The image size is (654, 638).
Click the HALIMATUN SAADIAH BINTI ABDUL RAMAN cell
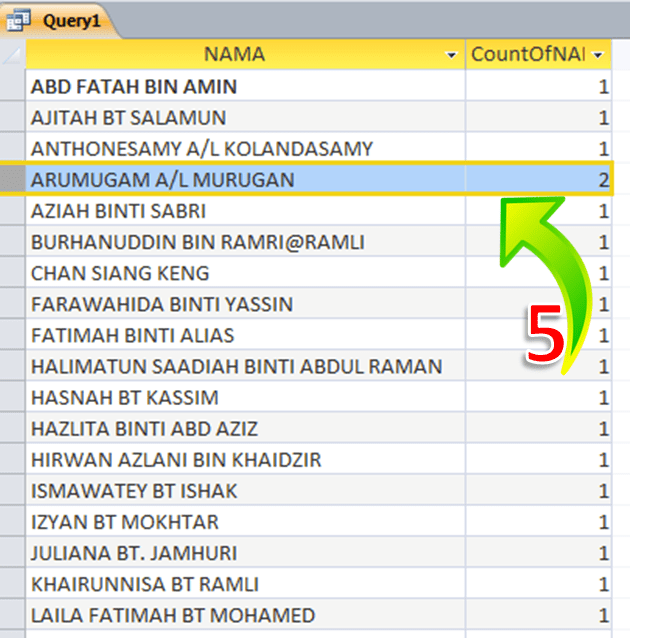236,366
